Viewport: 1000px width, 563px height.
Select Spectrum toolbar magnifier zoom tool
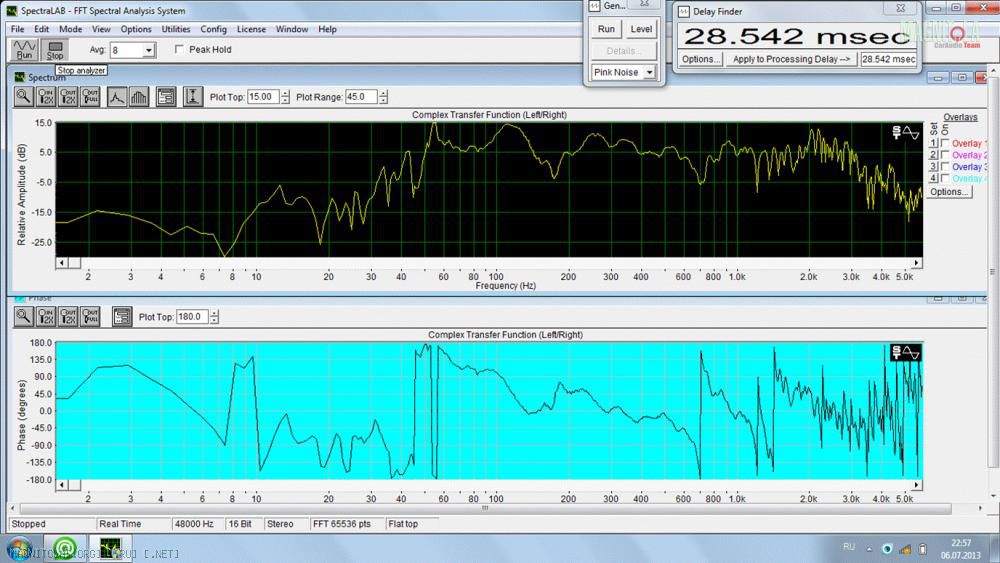24,97
